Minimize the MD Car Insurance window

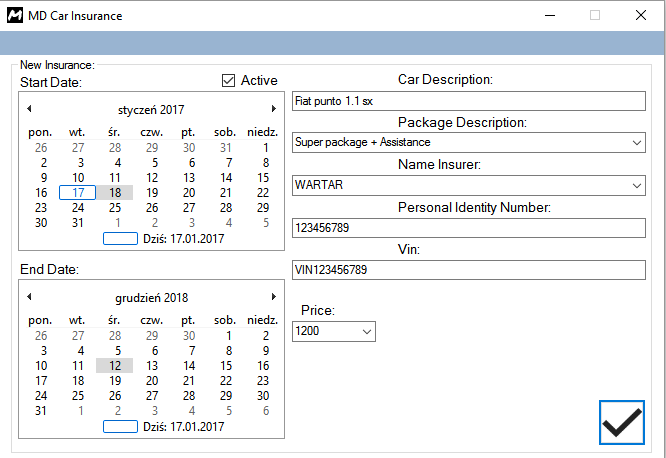pos(550,16)
